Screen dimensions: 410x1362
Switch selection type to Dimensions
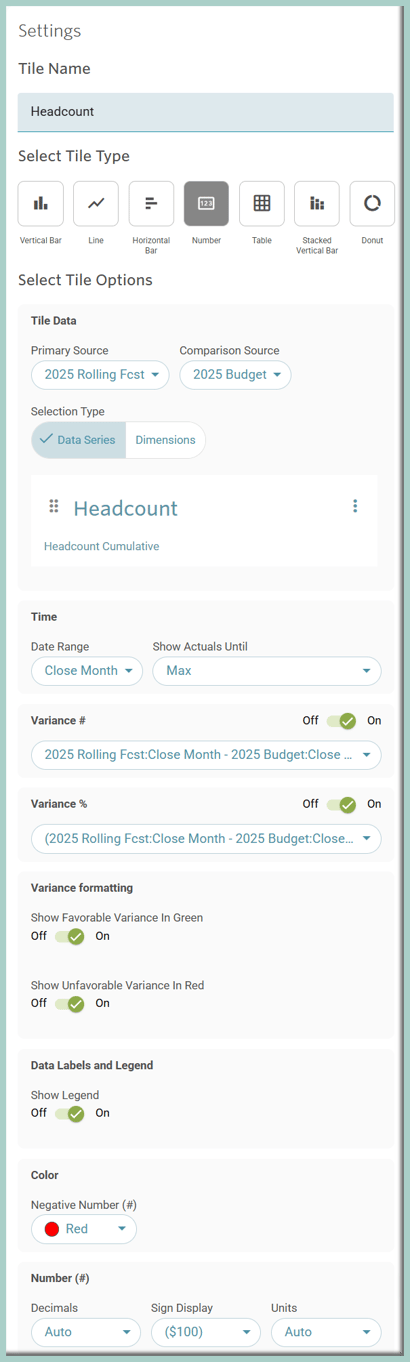(165, 440)
